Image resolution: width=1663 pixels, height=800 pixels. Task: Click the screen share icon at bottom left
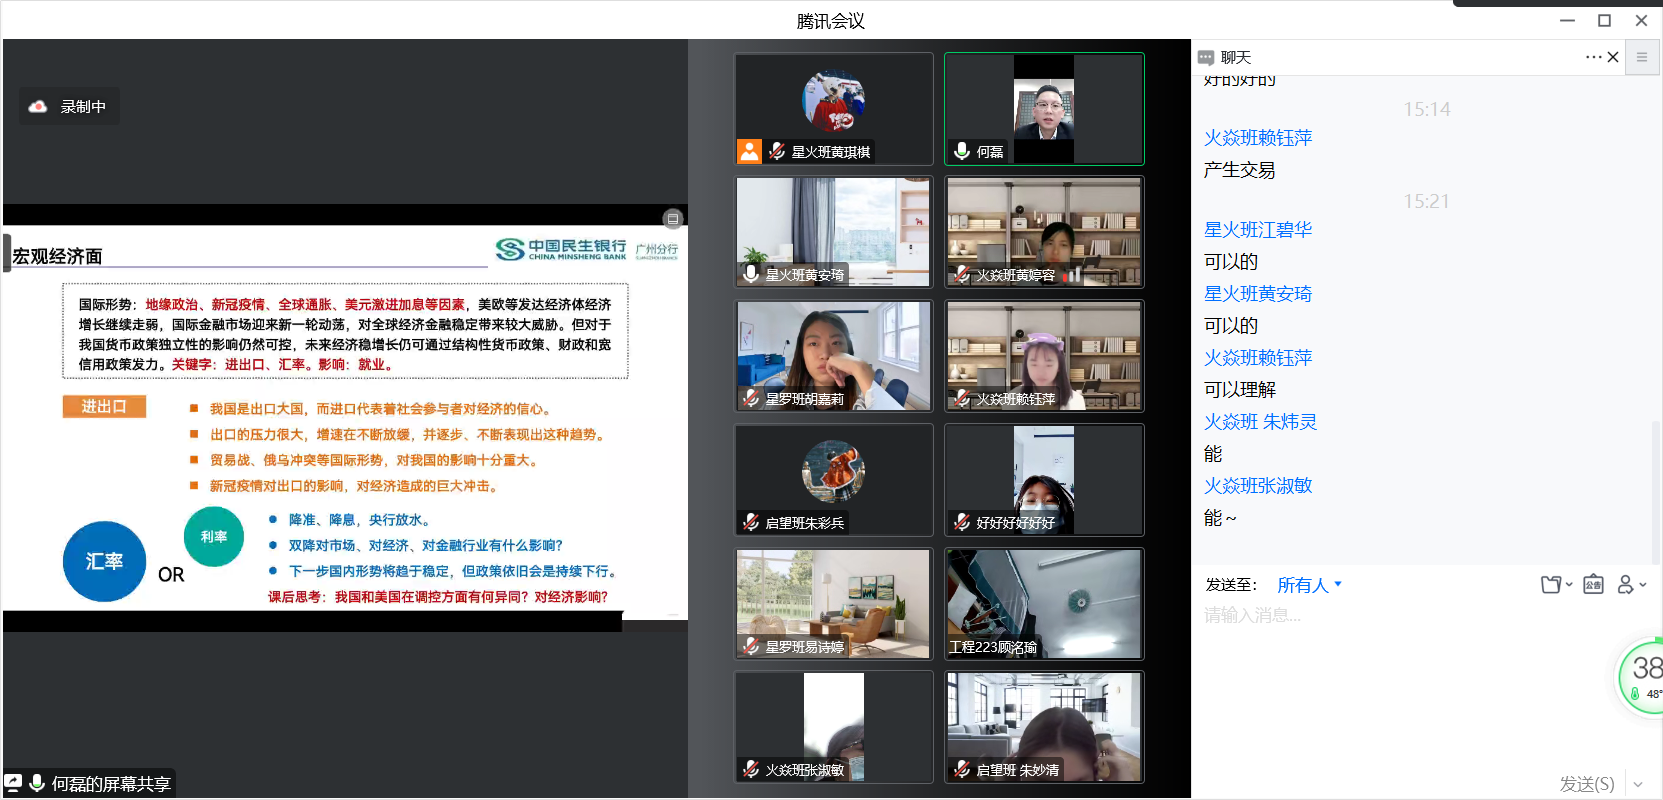point(14,783)
